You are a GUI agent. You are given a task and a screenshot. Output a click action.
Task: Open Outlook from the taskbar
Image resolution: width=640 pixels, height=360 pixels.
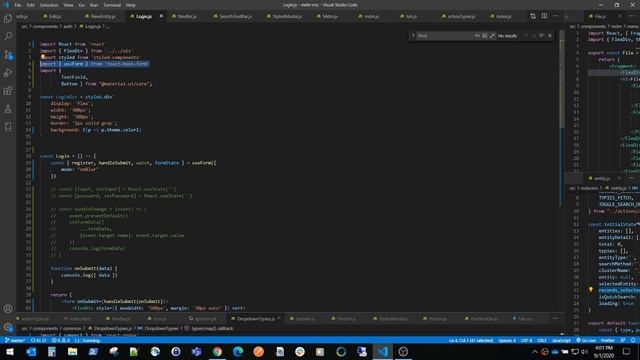click(x=31, y=351)
